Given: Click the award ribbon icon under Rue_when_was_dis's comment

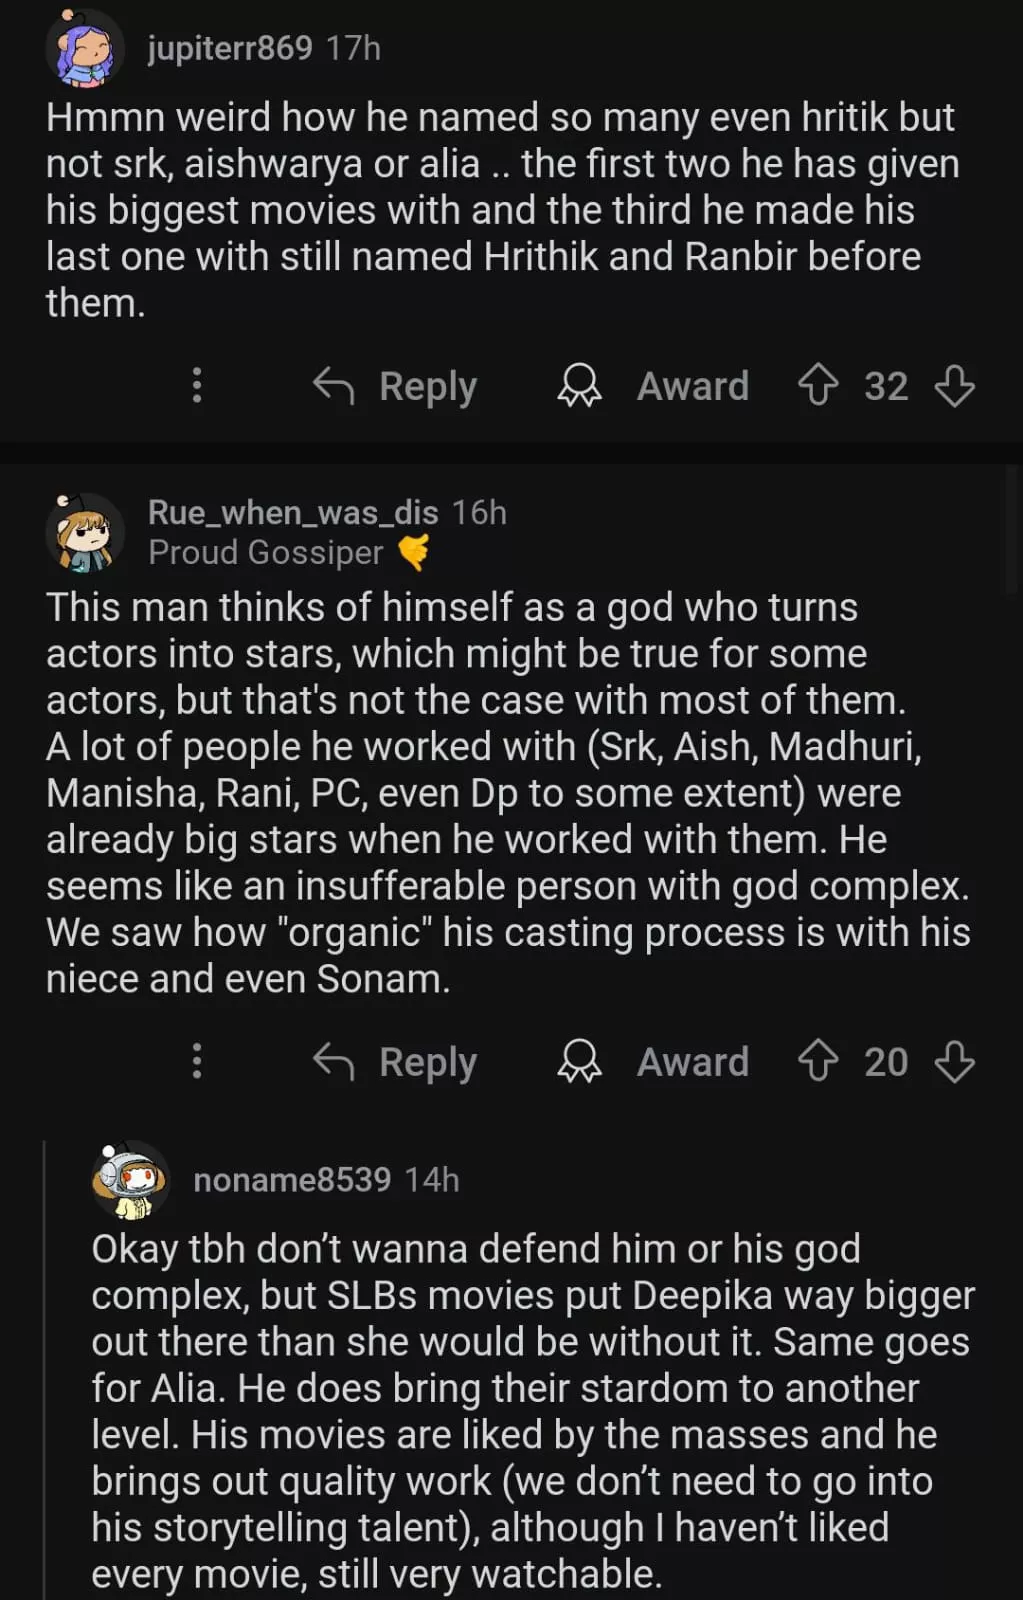Looking at the screenshot, I should click(x=579, y=1062).
